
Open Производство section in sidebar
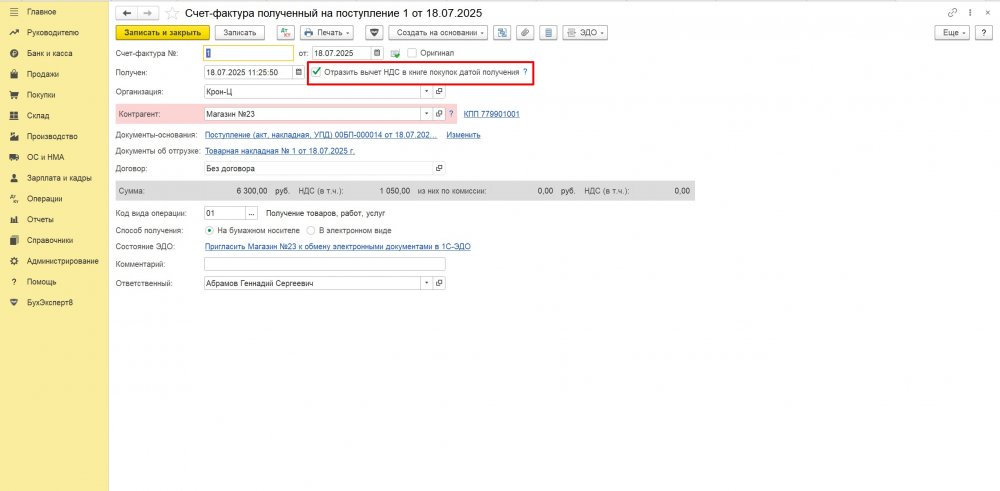[x=52, y=136]
